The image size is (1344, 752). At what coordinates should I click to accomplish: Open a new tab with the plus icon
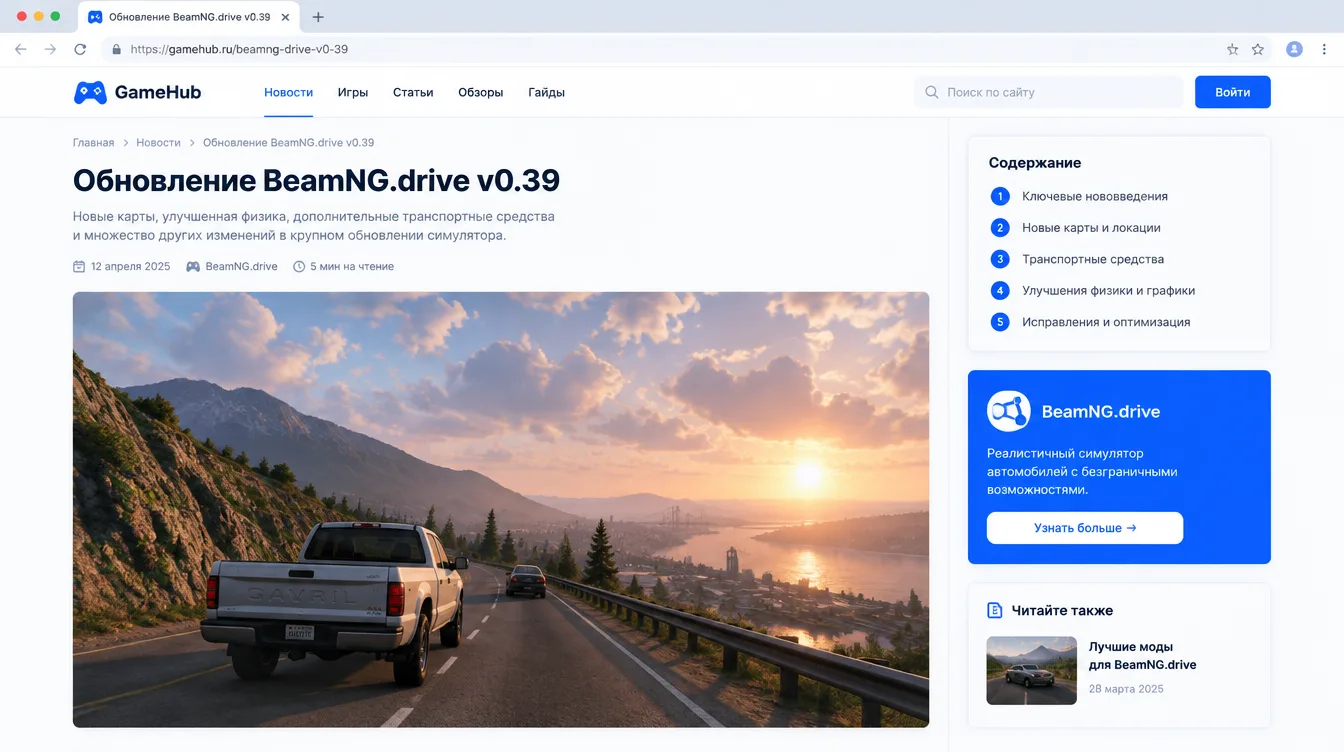[318, 17]
